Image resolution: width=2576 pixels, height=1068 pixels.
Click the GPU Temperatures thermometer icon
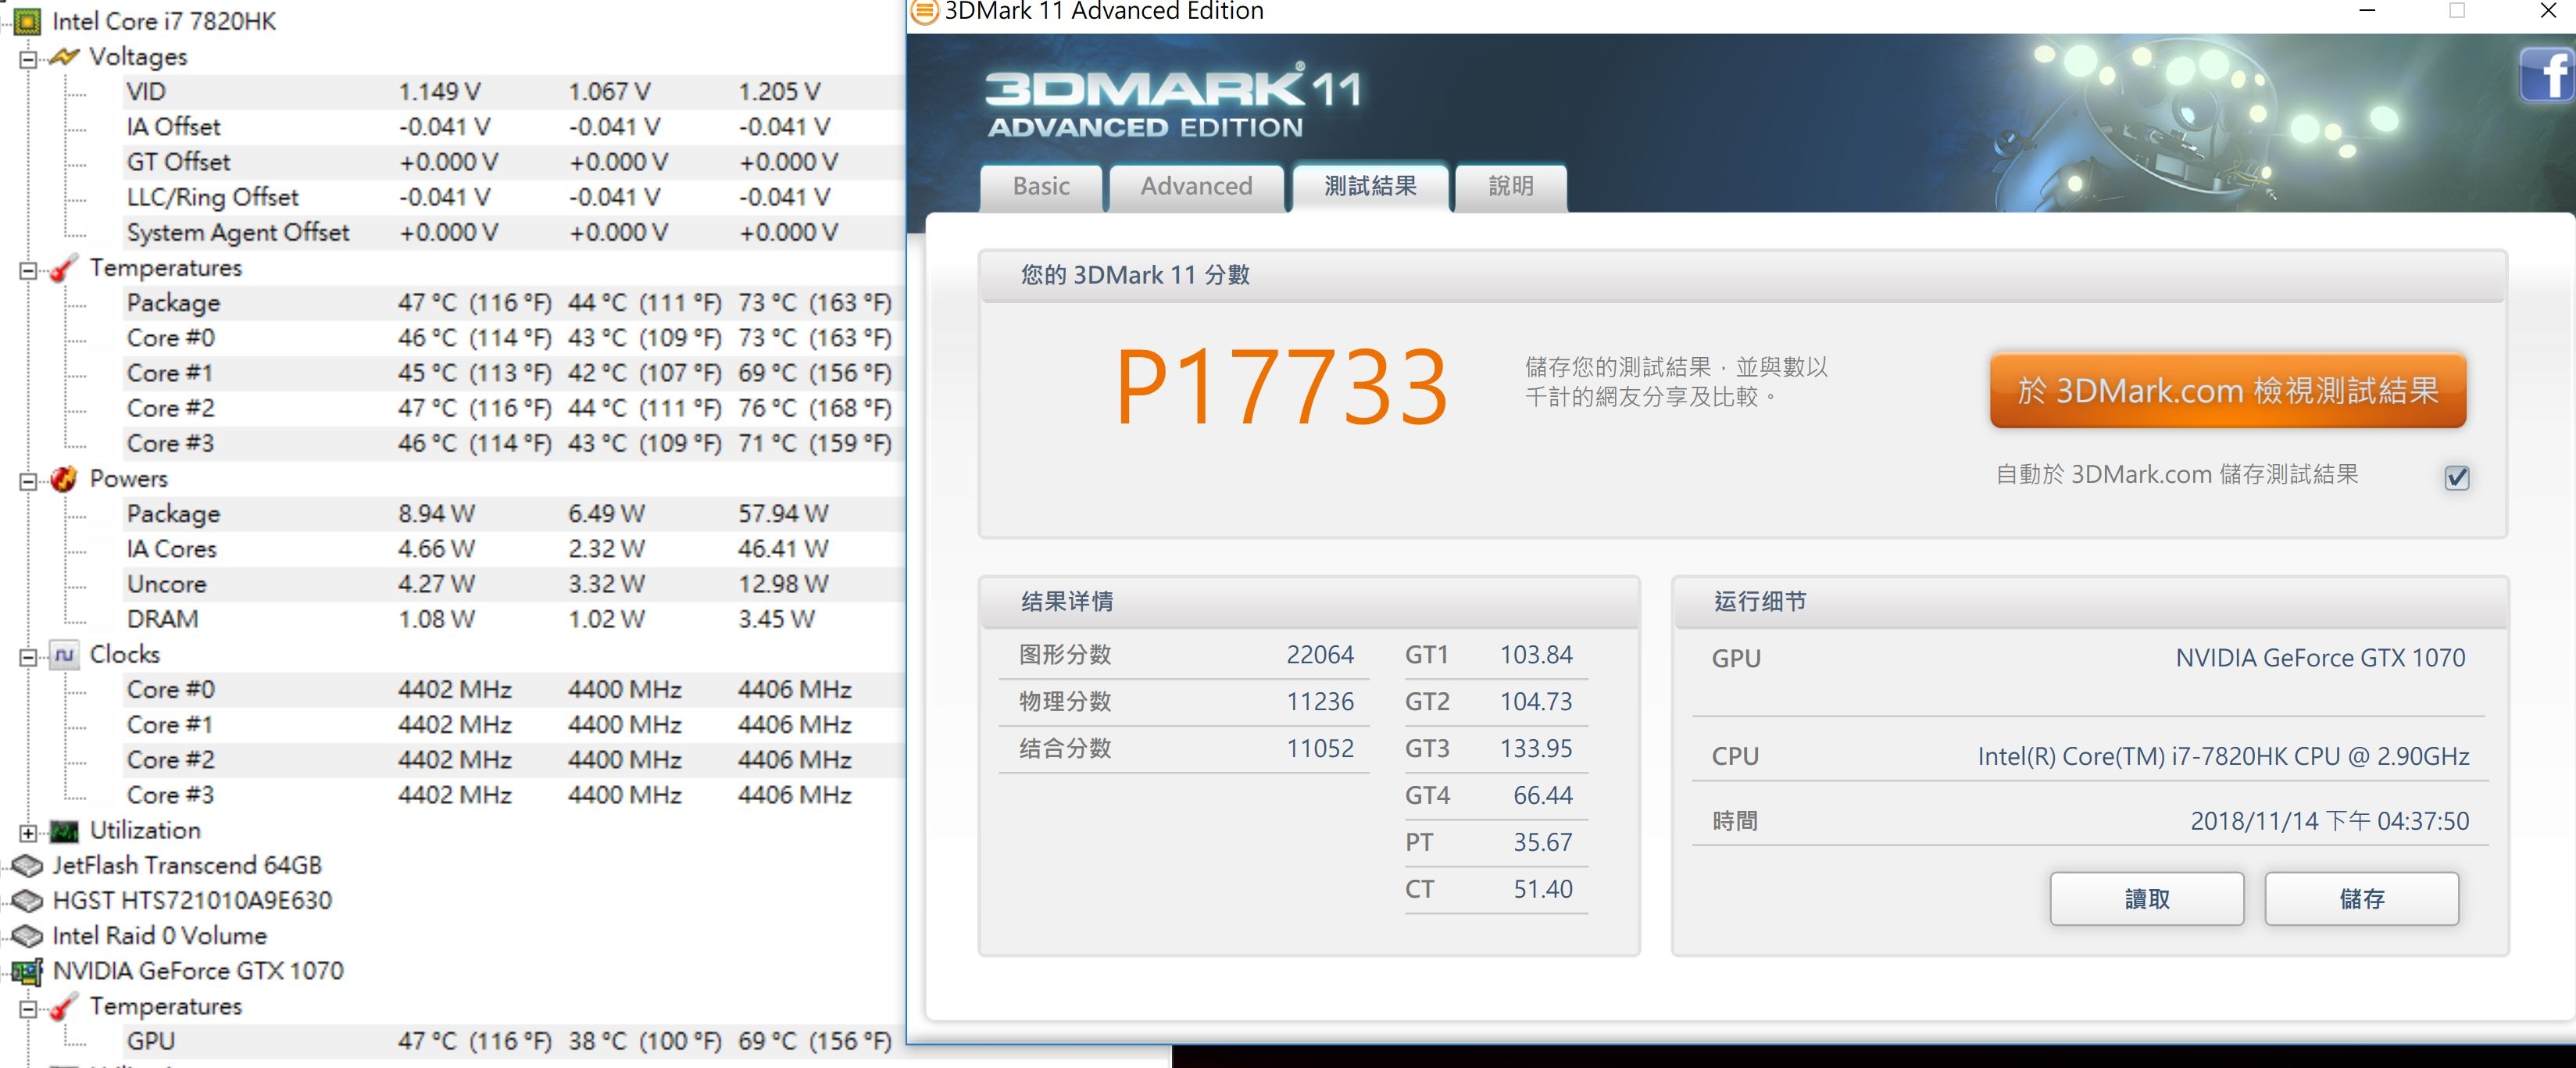[x=63, y=1007]
